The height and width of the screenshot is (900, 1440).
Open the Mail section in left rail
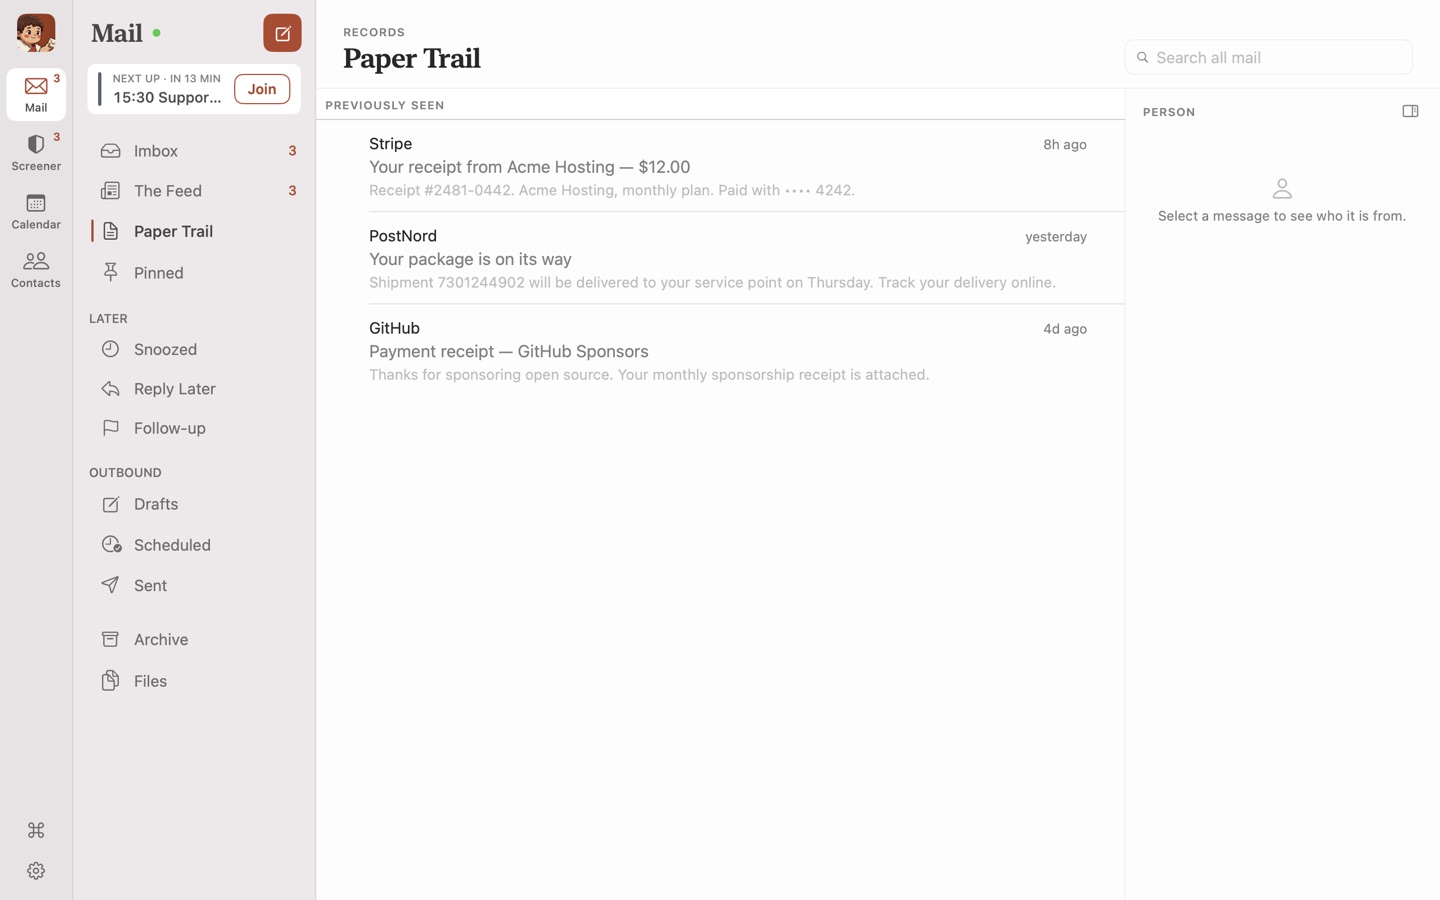[x=36, y=94]
